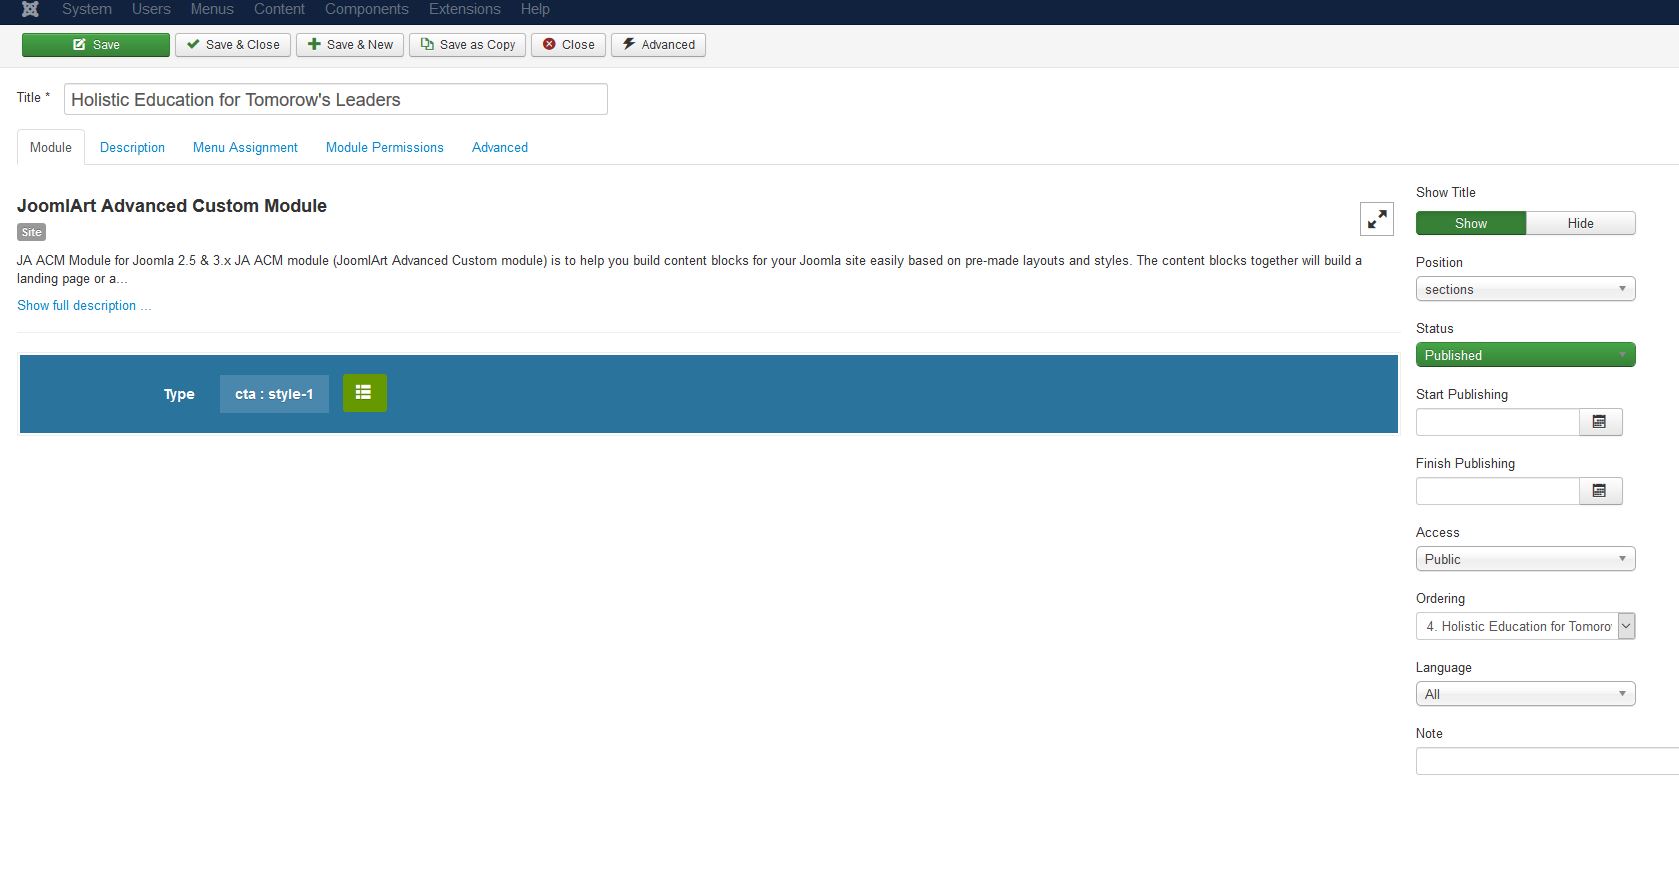The width and height of the screenshot is (1679, 896).
Task: Click the Site badge label
Action: [32, 232]
